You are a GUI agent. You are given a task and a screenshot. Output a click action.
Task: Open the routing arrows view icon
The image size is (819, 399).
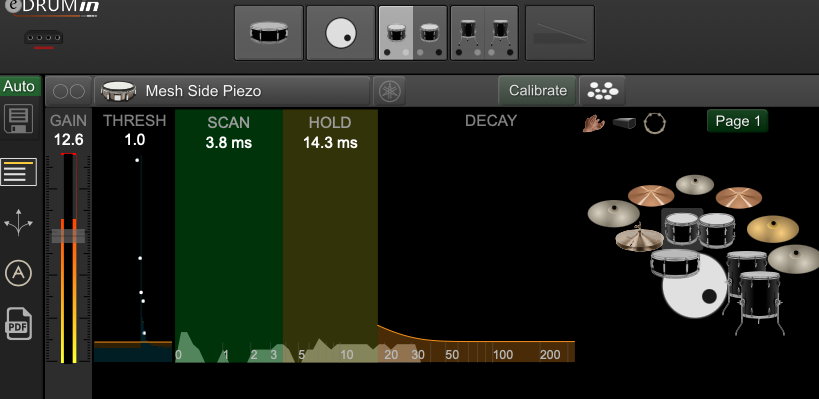[x=18, y=222]
